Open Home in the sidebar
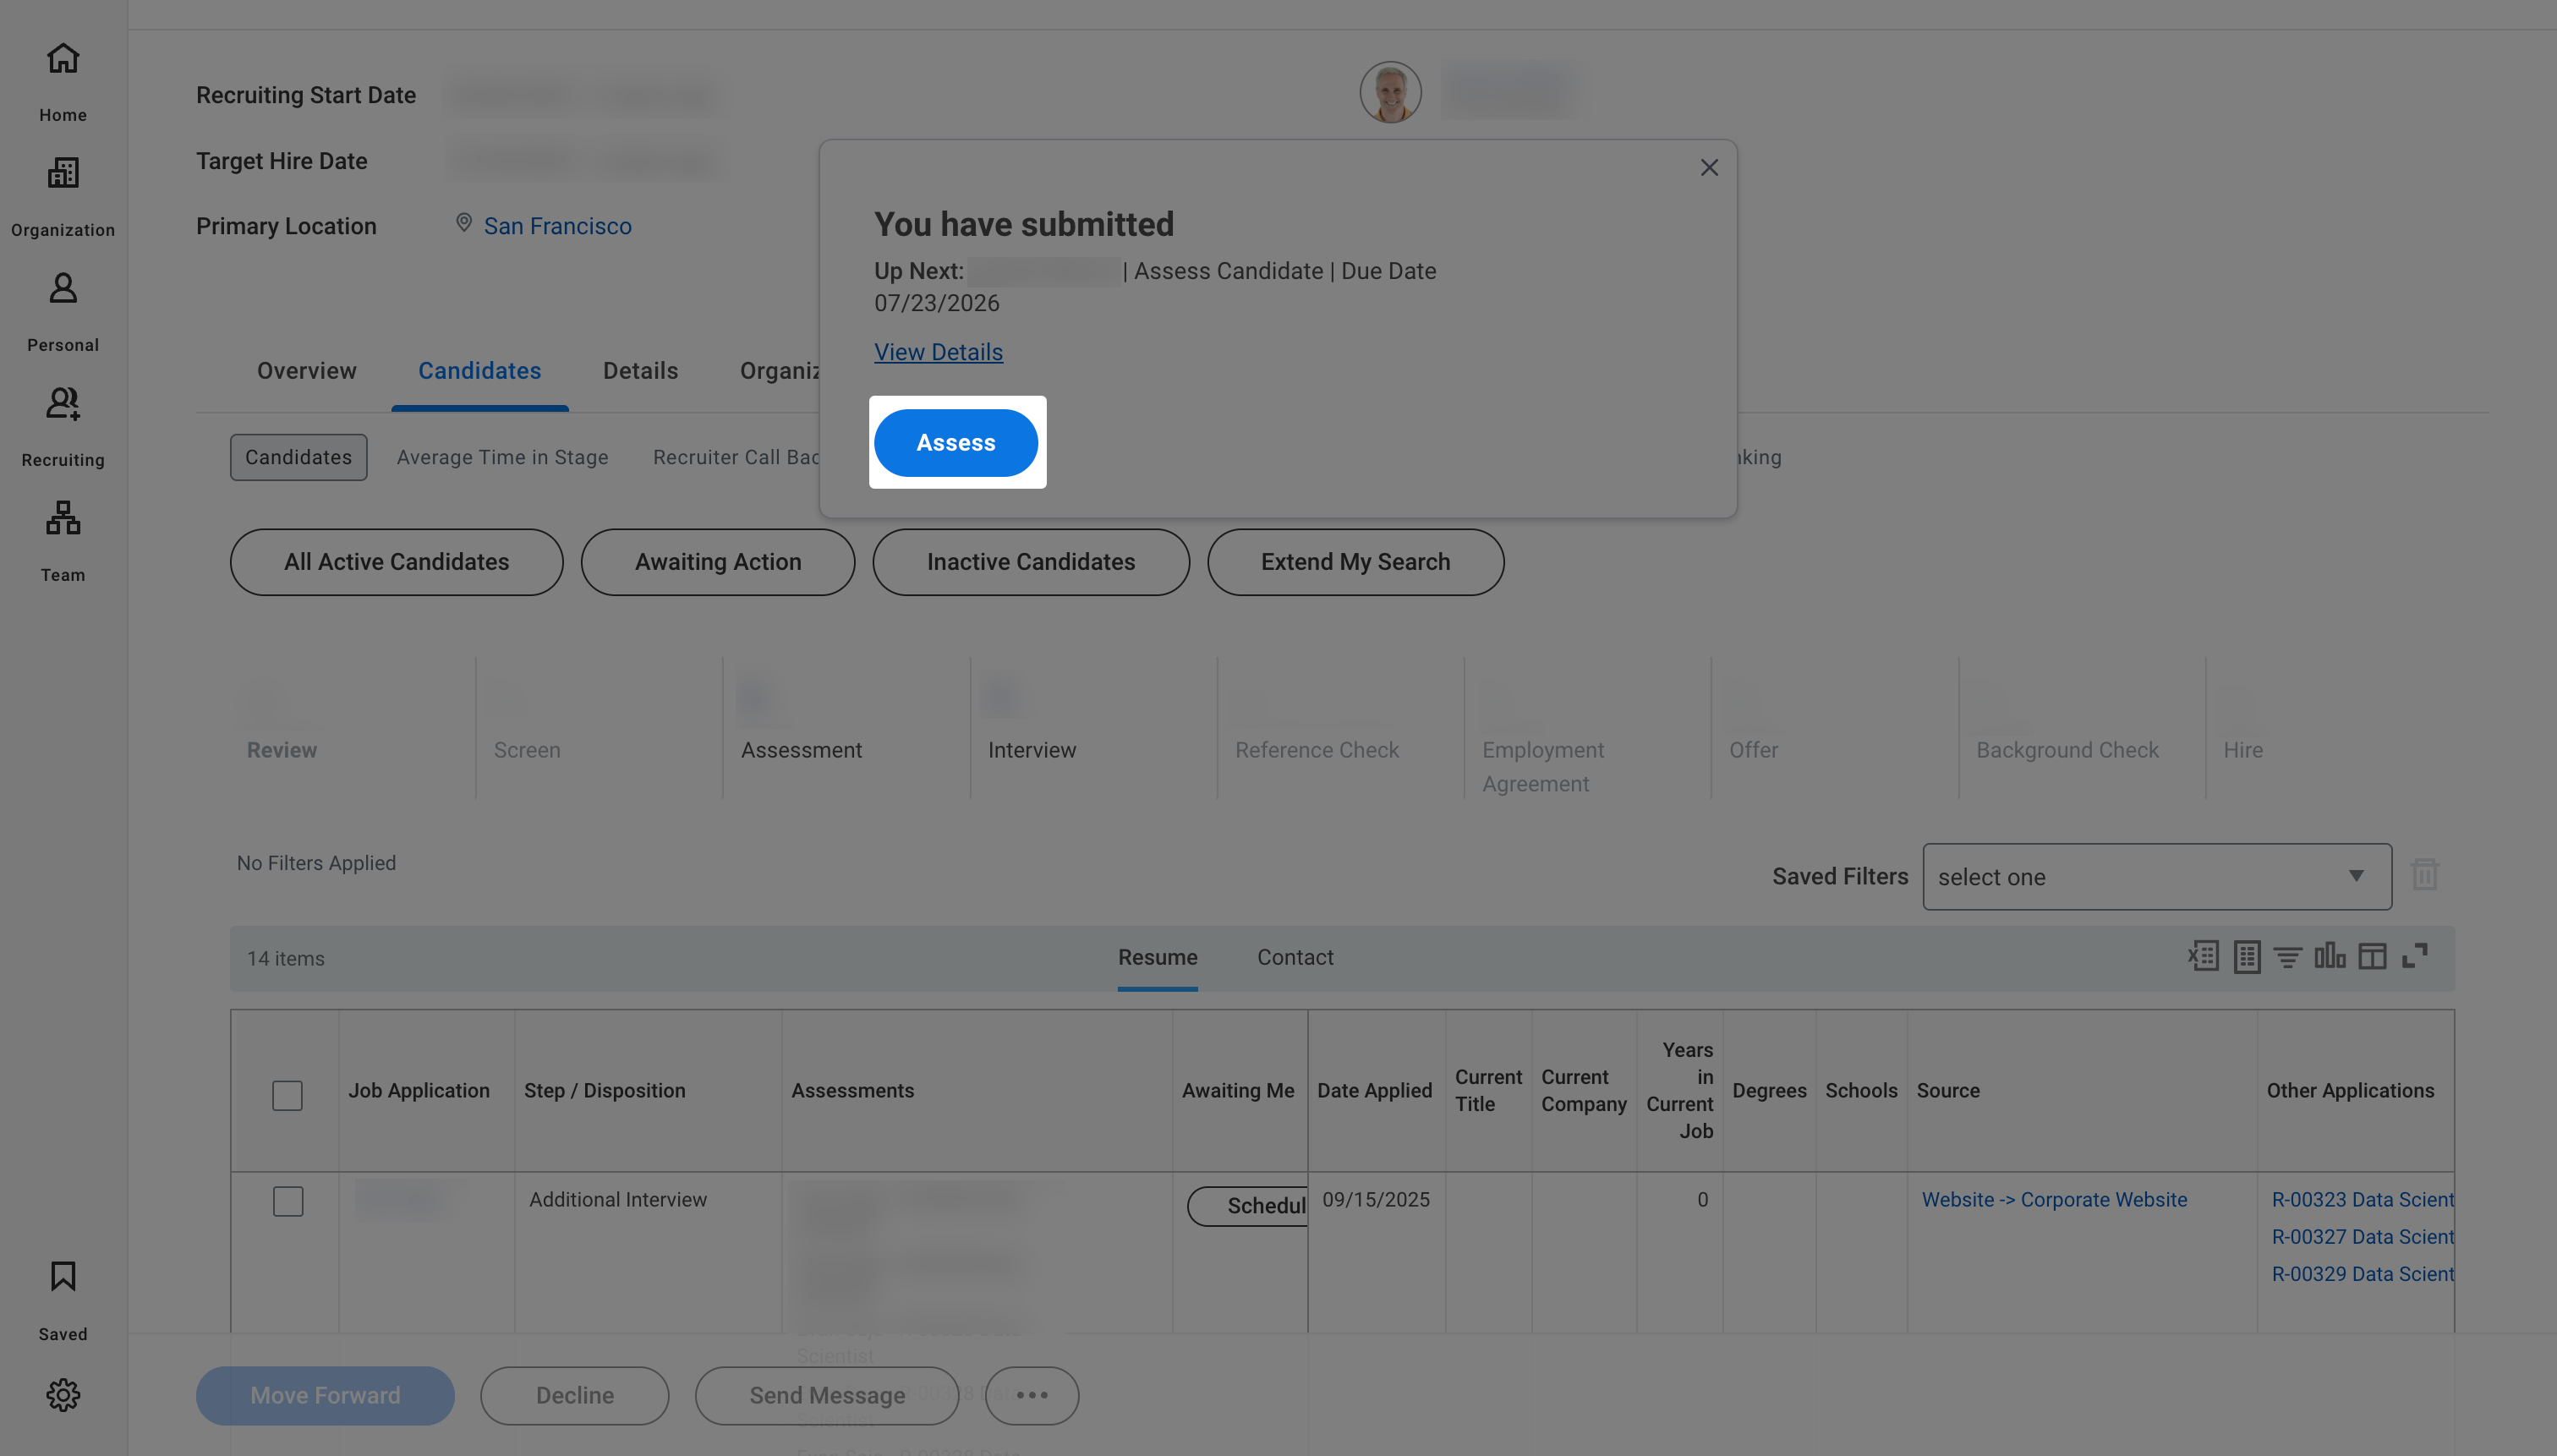Viewport: 2557px width, 1456px height. [63, 80]
